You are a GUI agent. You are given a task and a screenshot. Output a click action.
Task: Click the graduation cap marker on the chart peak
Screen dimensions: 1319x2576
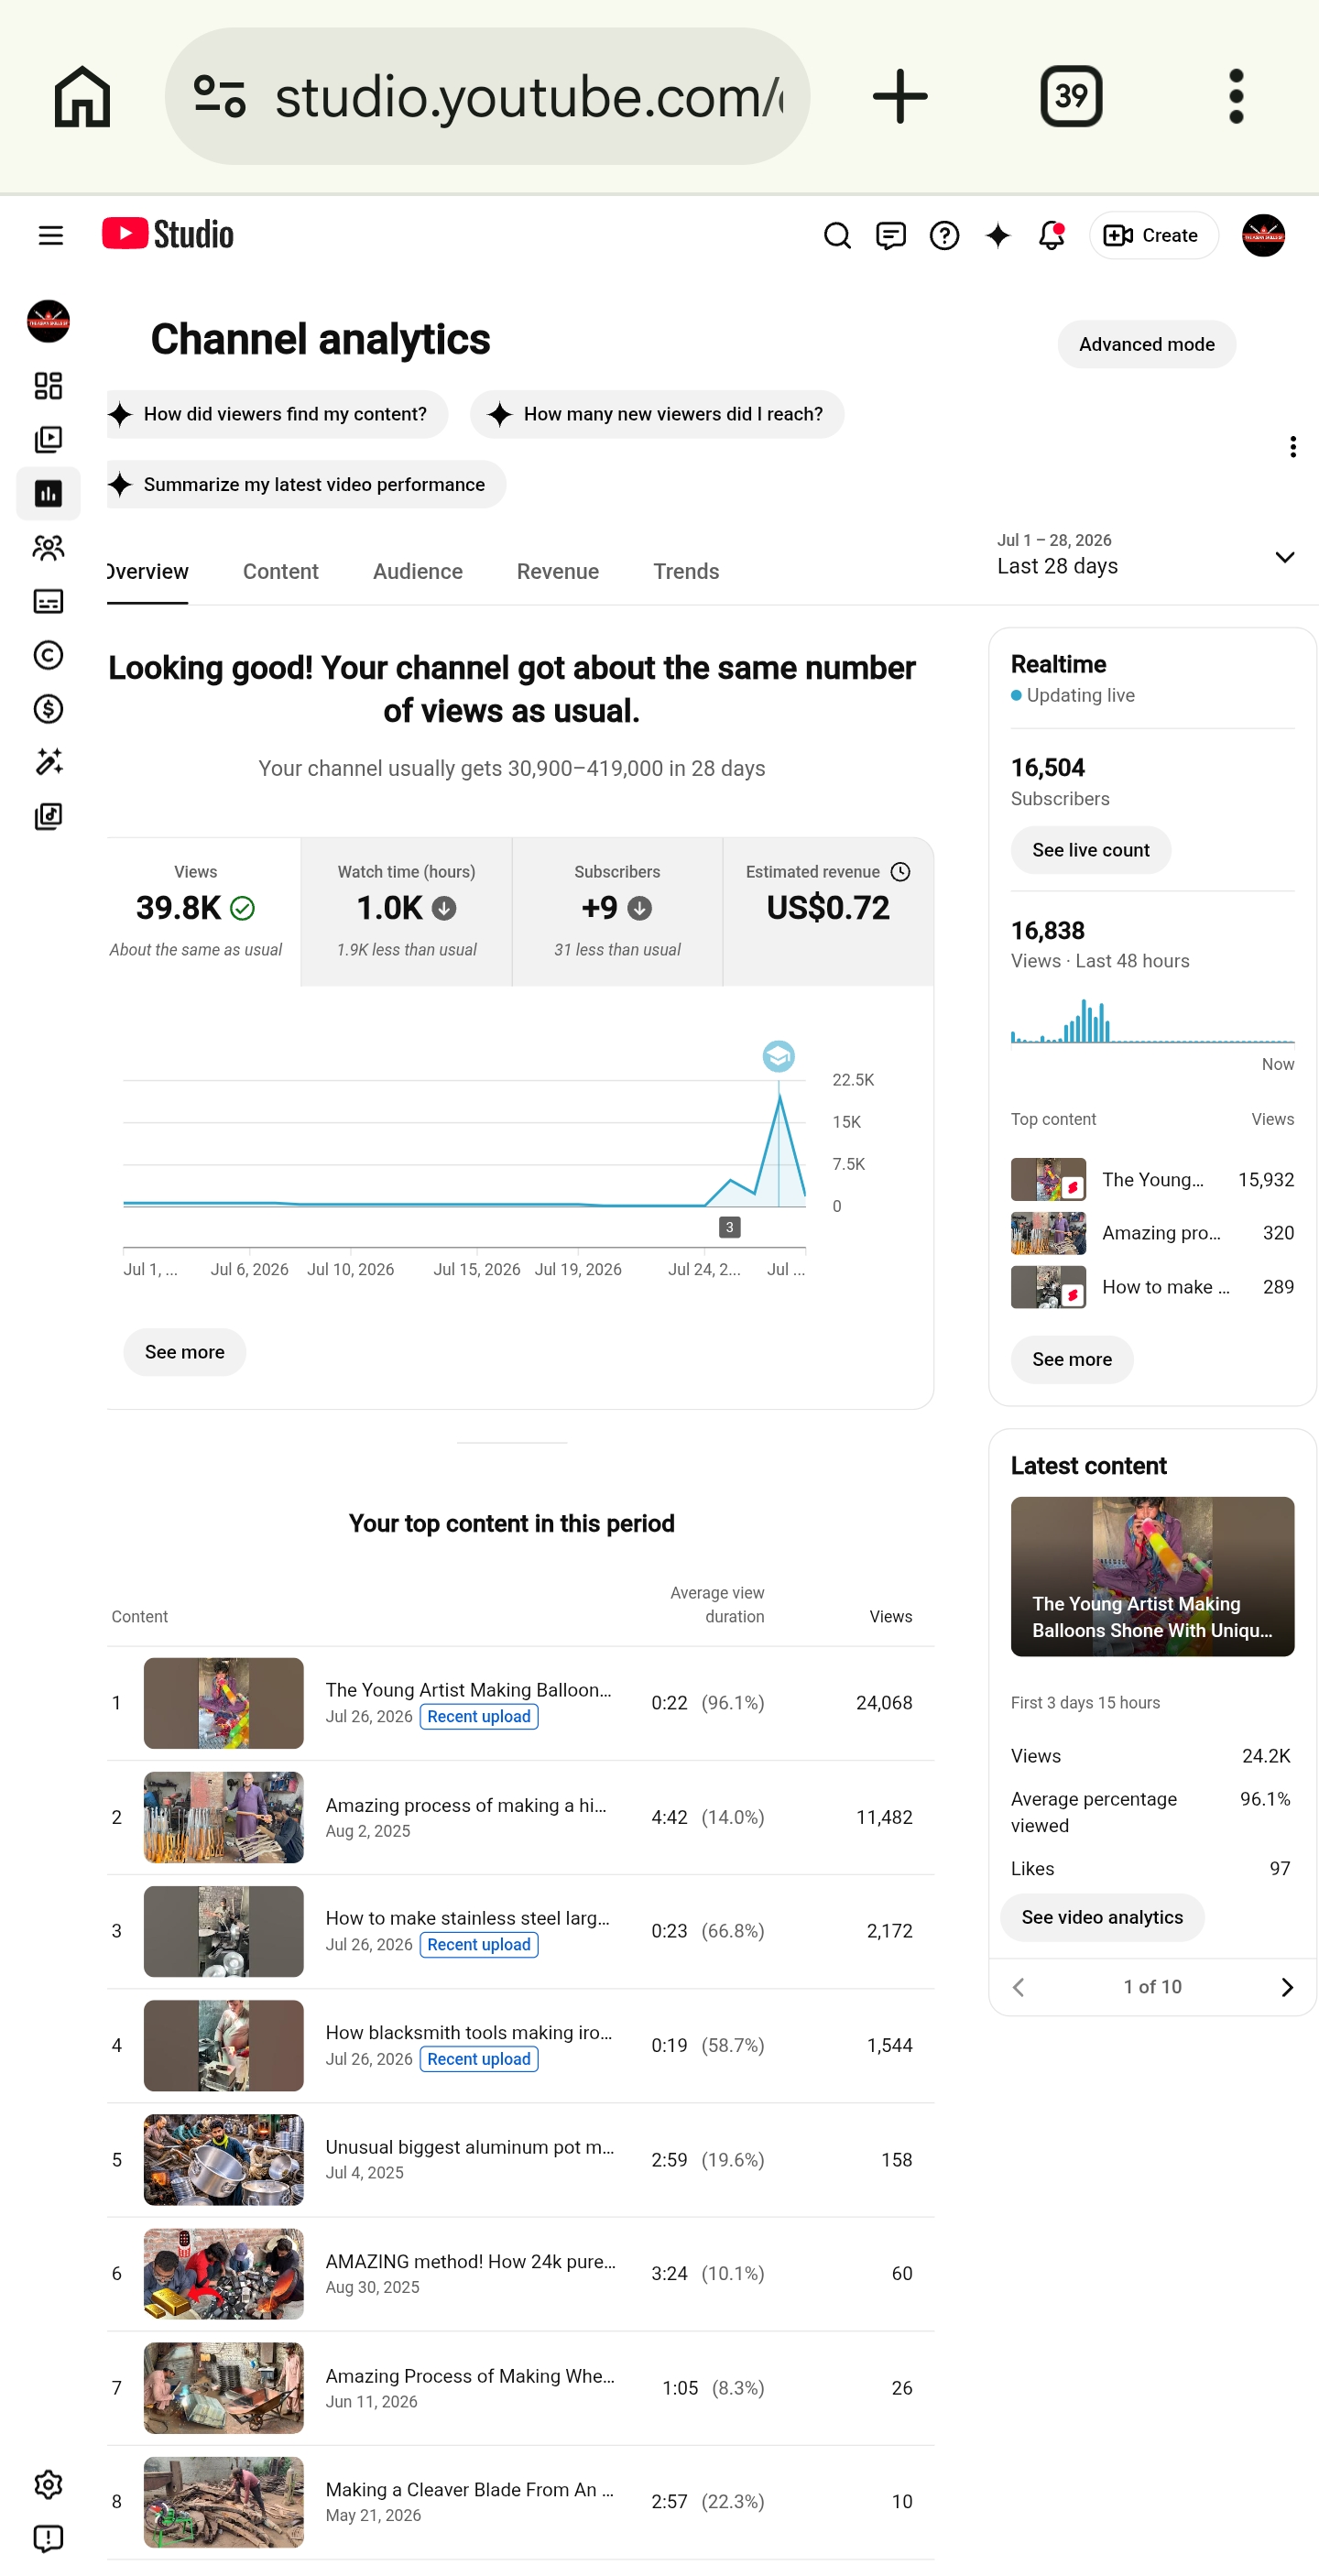click(778, 1056)
